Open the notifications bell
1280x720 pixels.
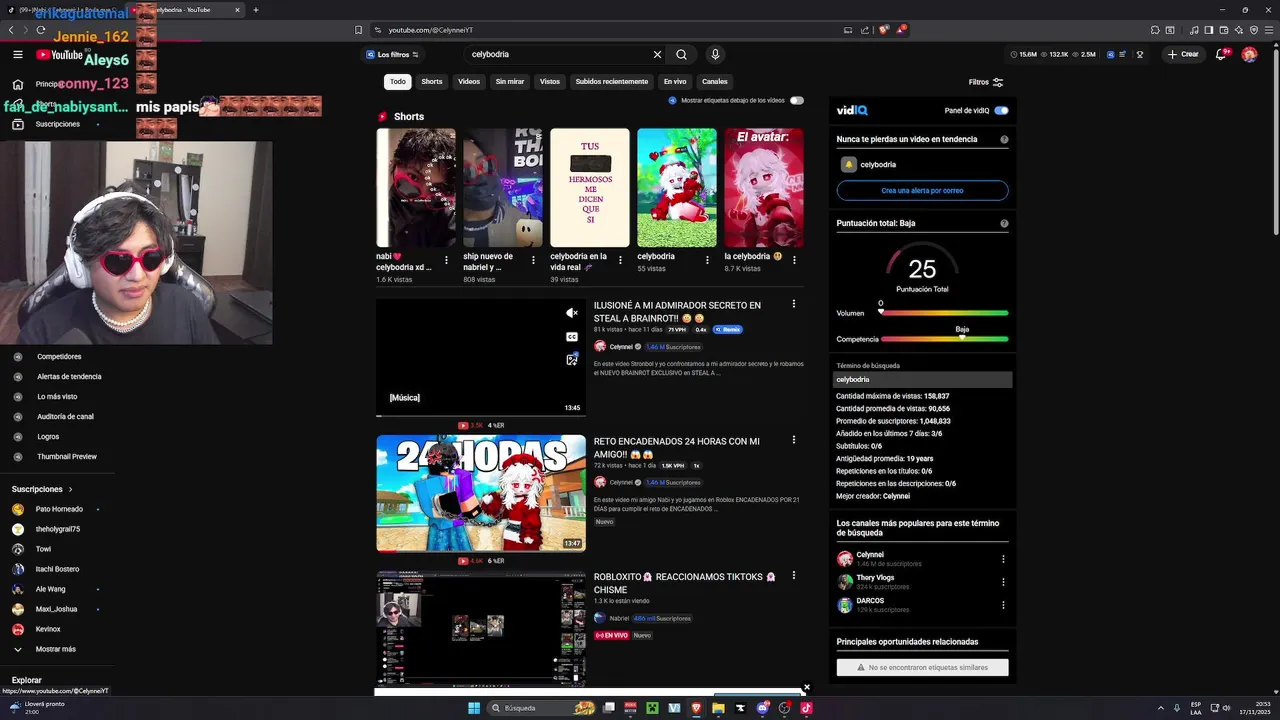[1221, 54]
